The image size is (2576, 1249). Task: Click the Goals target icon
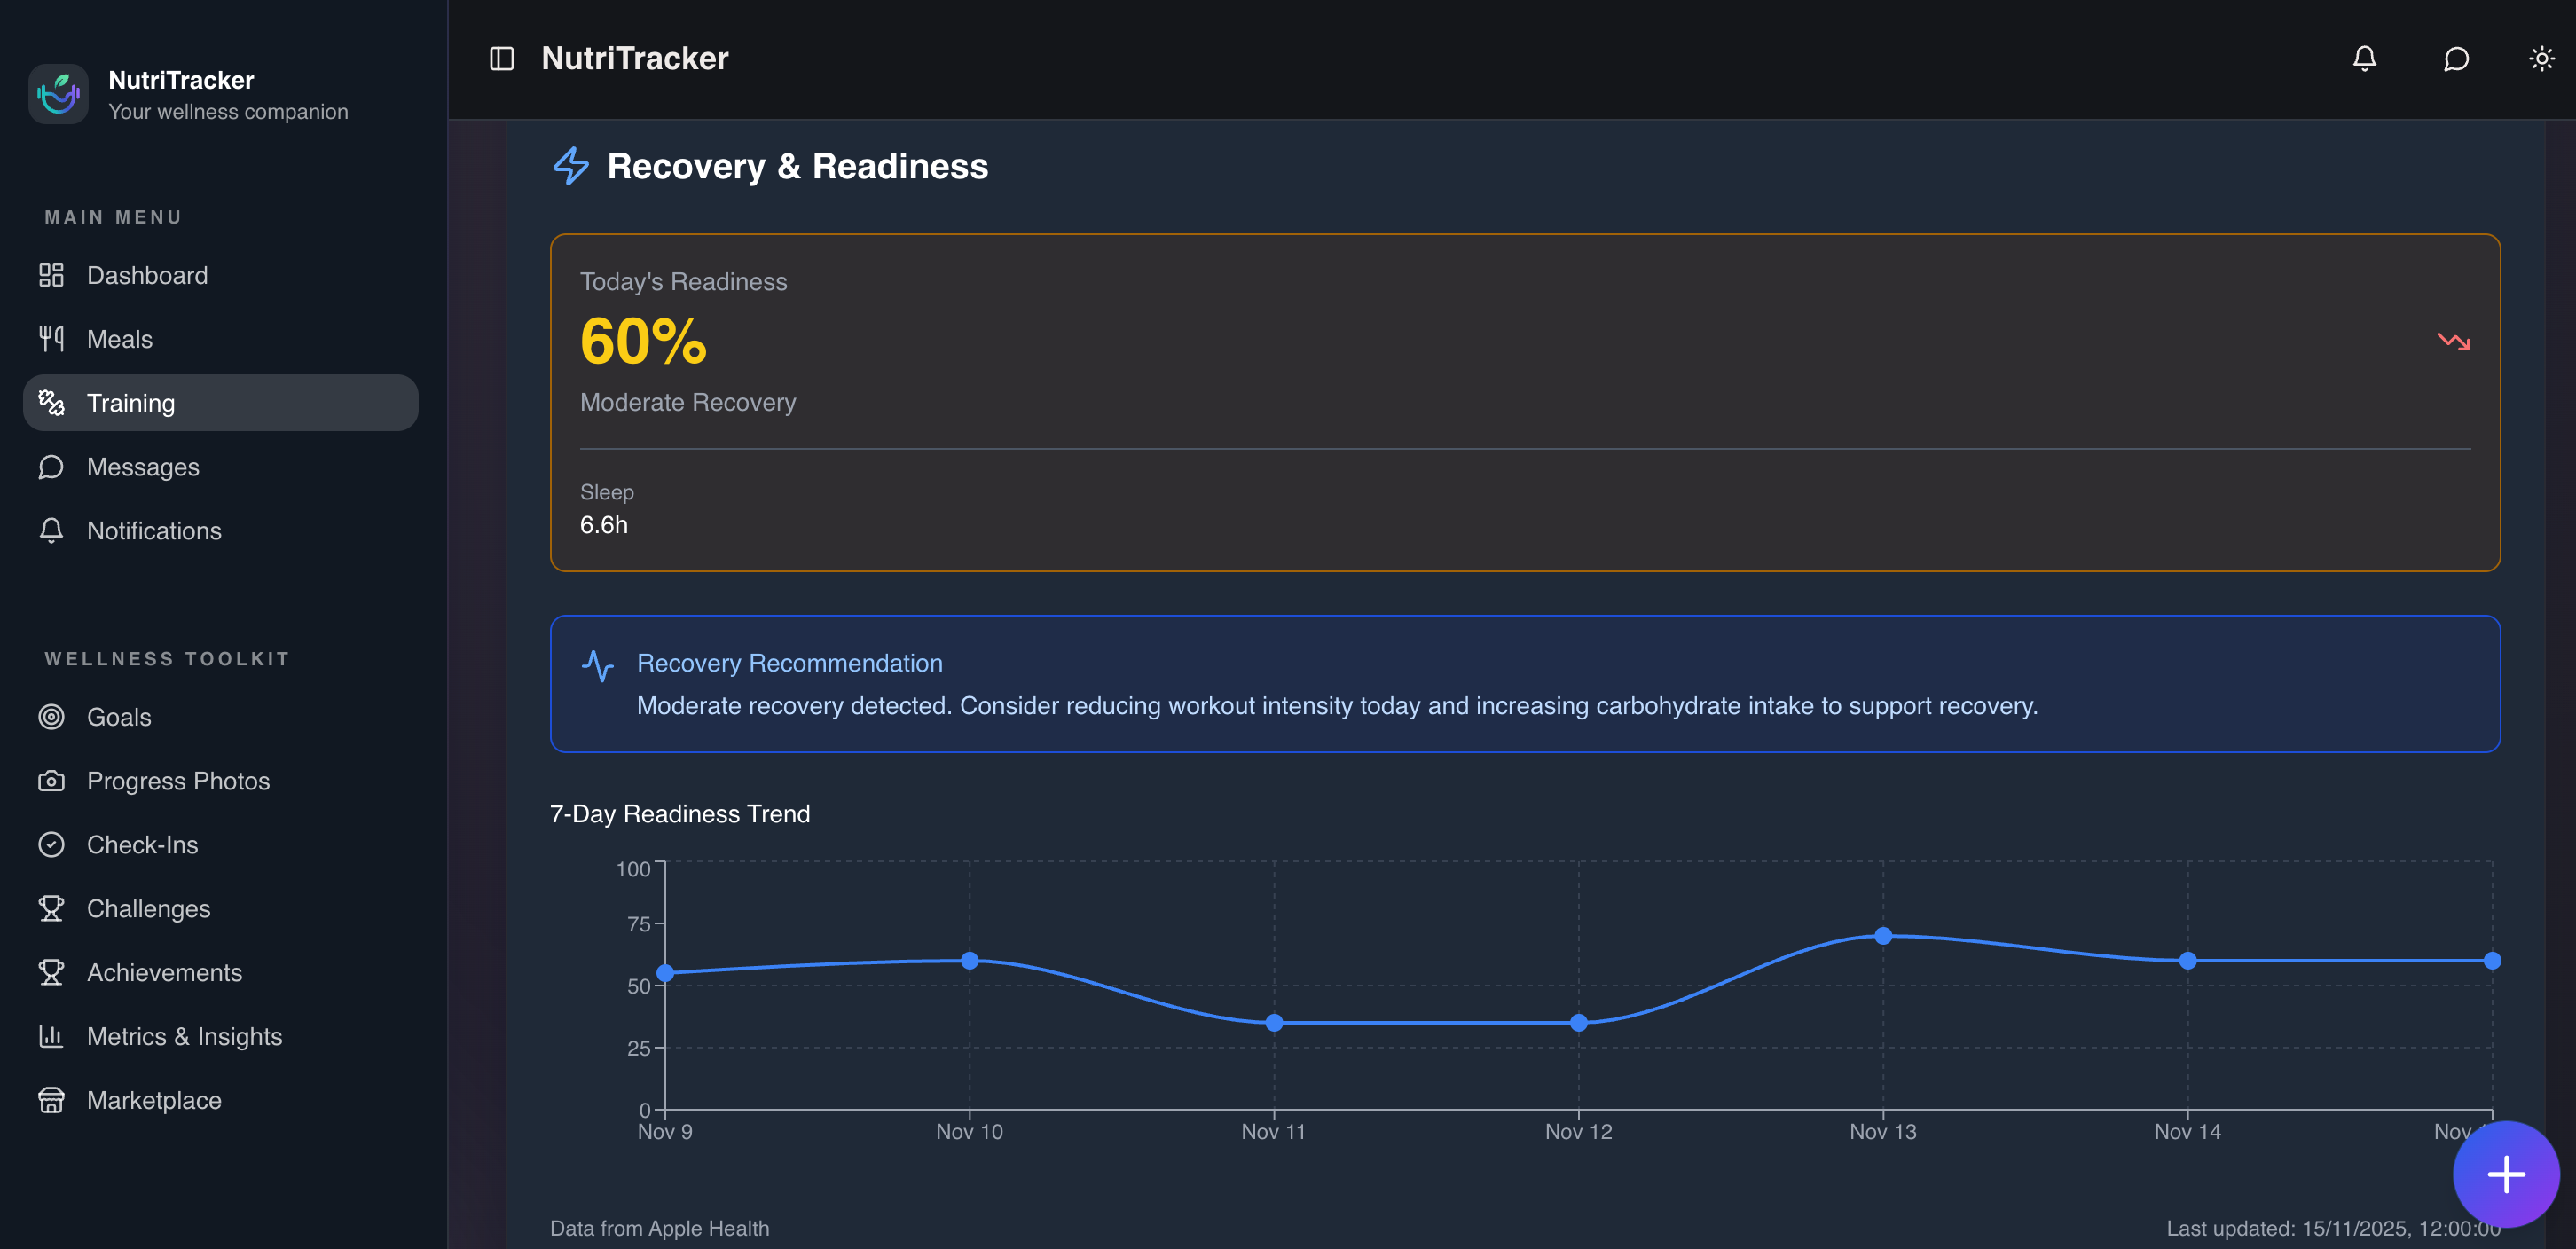(x=51, y=717)
